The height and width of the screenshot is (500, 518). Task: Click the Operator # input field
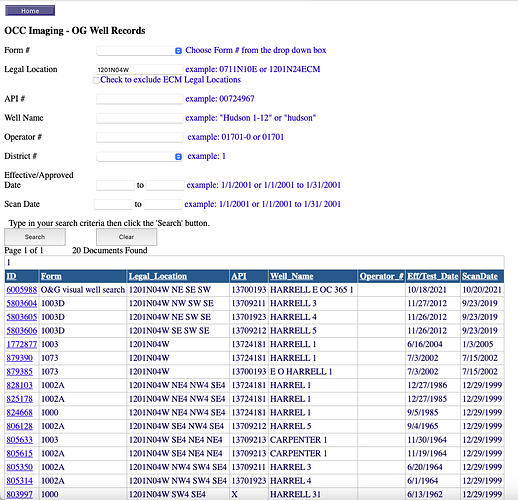[x=139, y=137]
